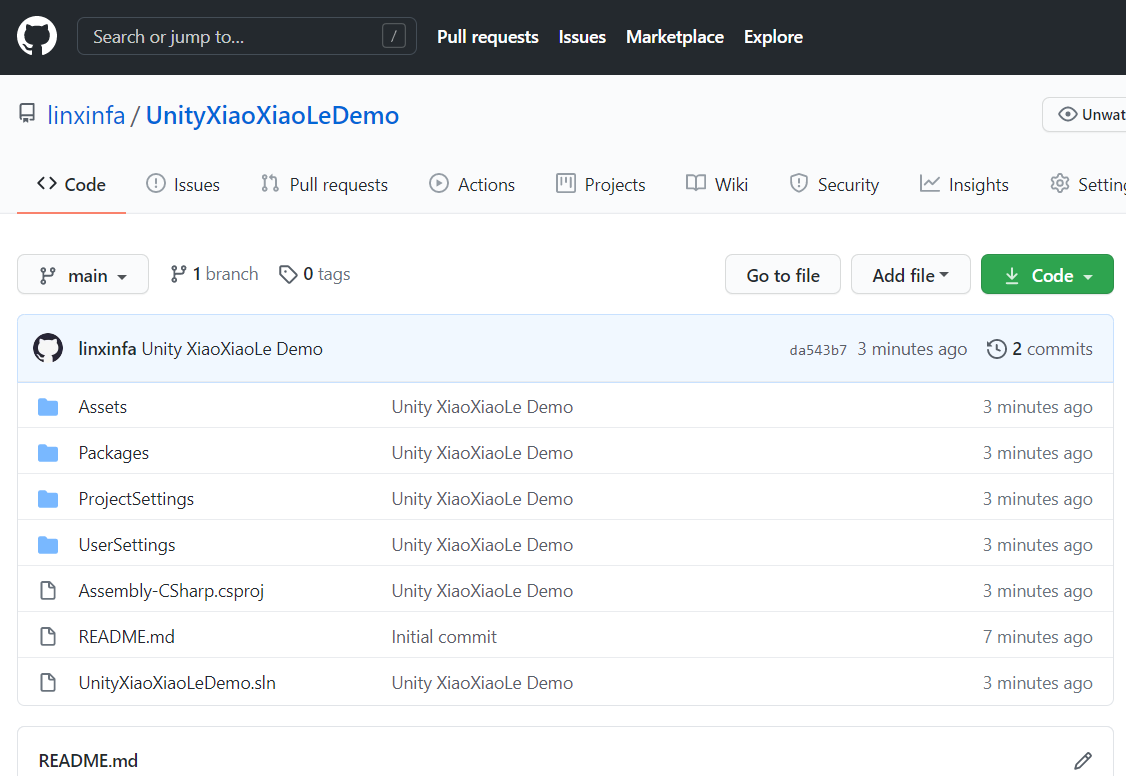Open the commit history clock icon

tap(996, 349)
